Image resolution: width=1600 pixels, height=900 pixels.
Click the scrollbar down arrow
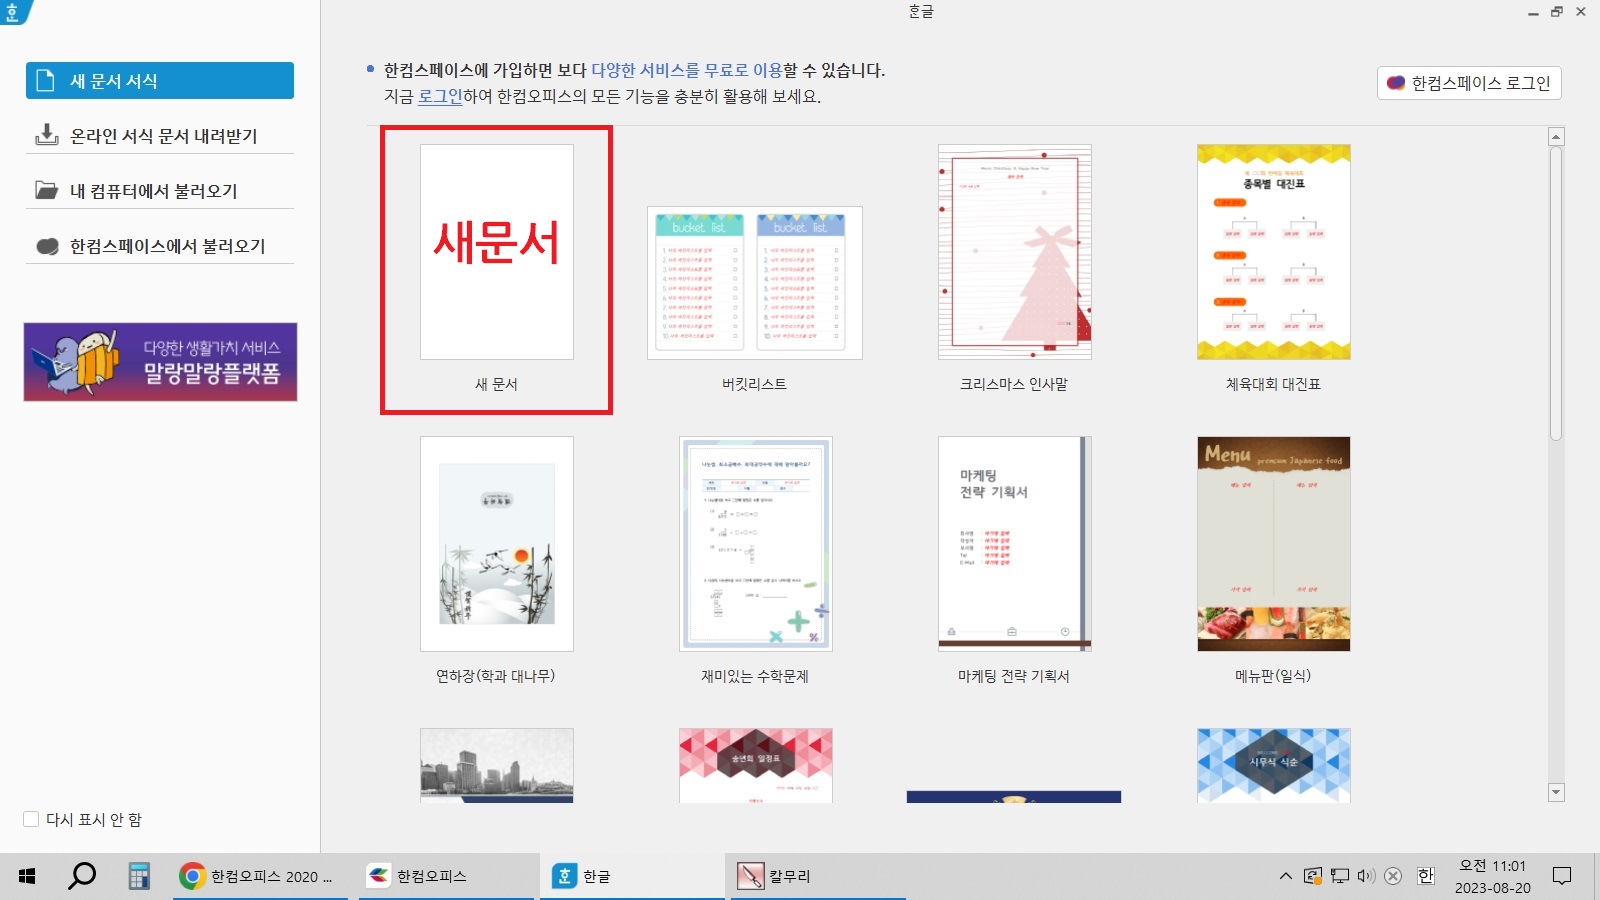(x=1555, y=794)
